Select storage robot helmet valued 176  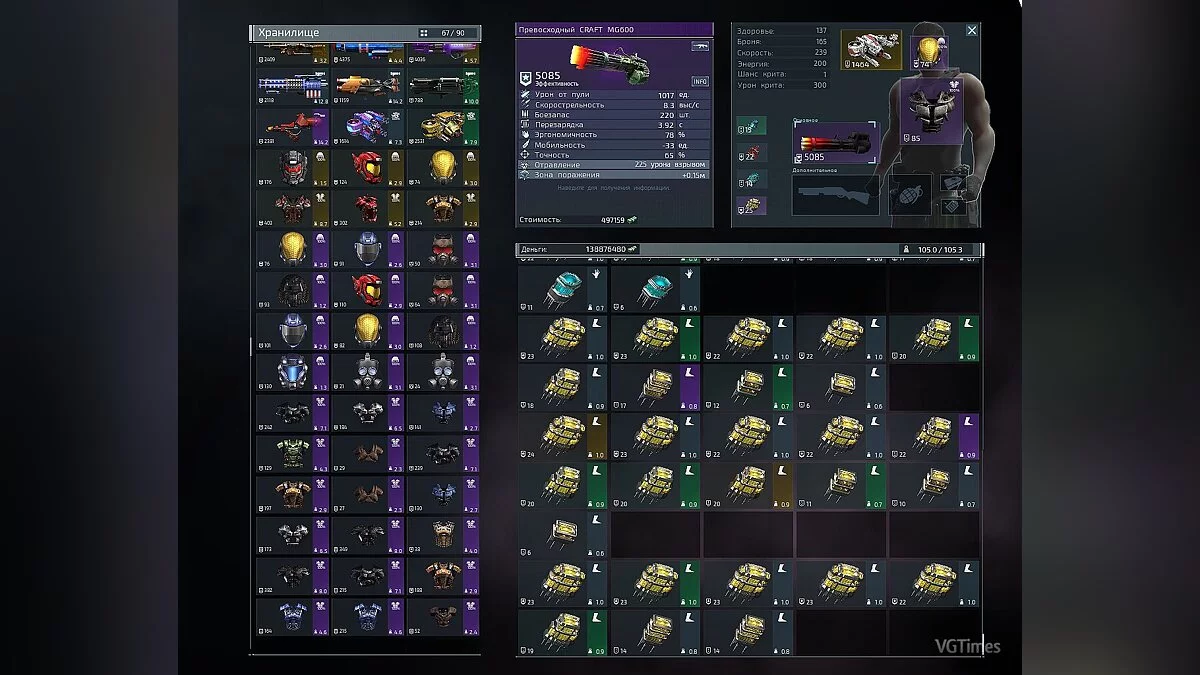pyautogui.click(x=292, y=168)
